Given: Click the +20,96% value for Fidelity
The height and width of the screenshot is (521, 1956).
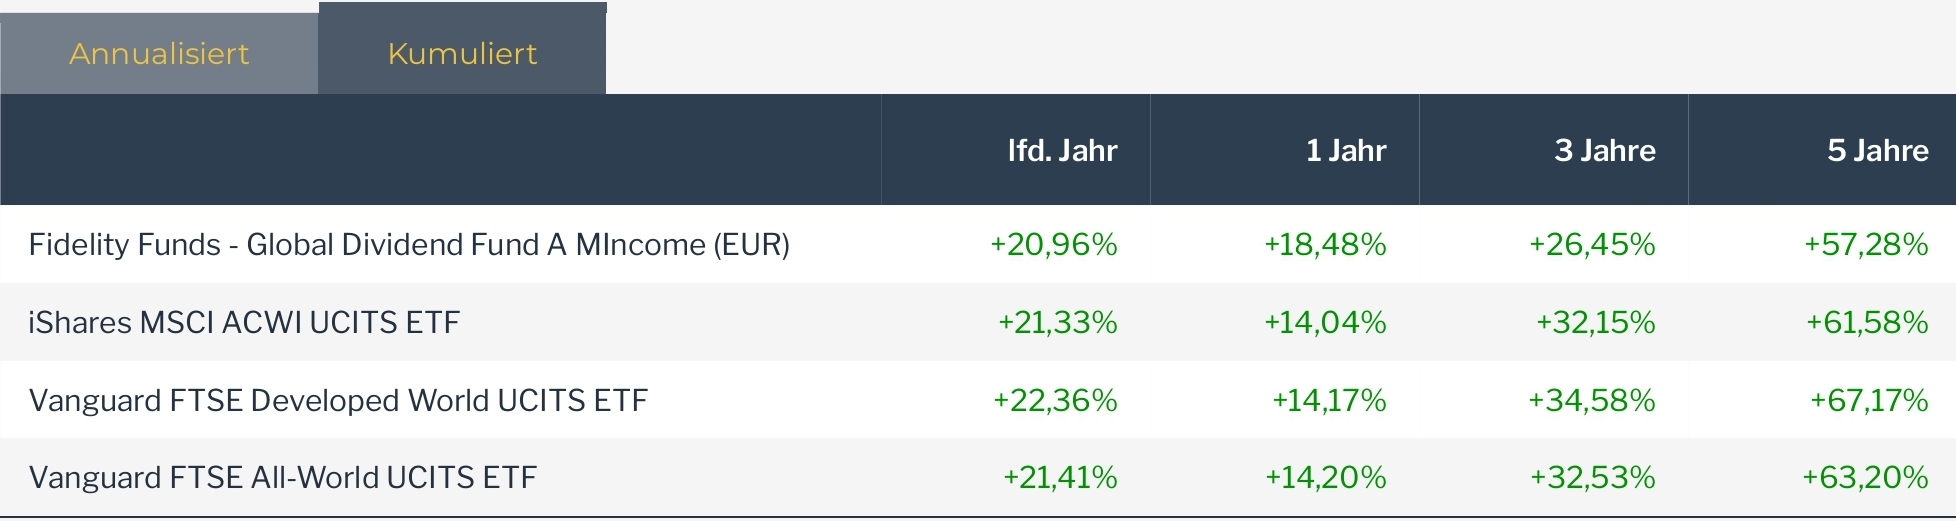Looking at the screenshot, I should click(1053, 244).
